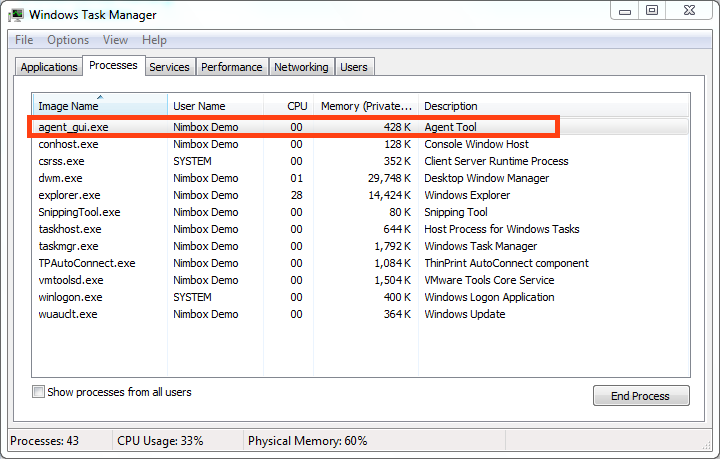The height and width of the screenshot is (459, 720).
Task: Click the 29,748 K memory value
Action: point(389,178)
